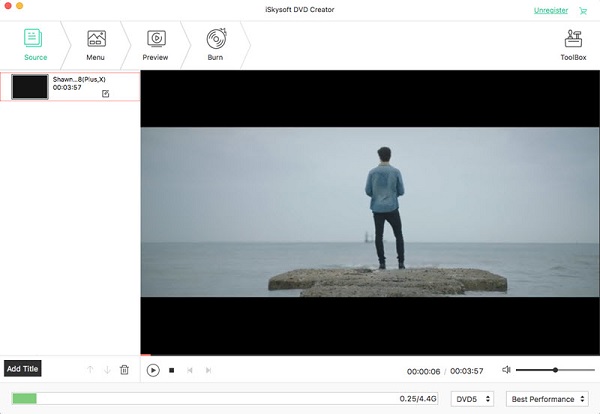Move title down with arrow icon
Image resolution: width=600 pixels, height=414 pixels.
(x=108, y=370)
